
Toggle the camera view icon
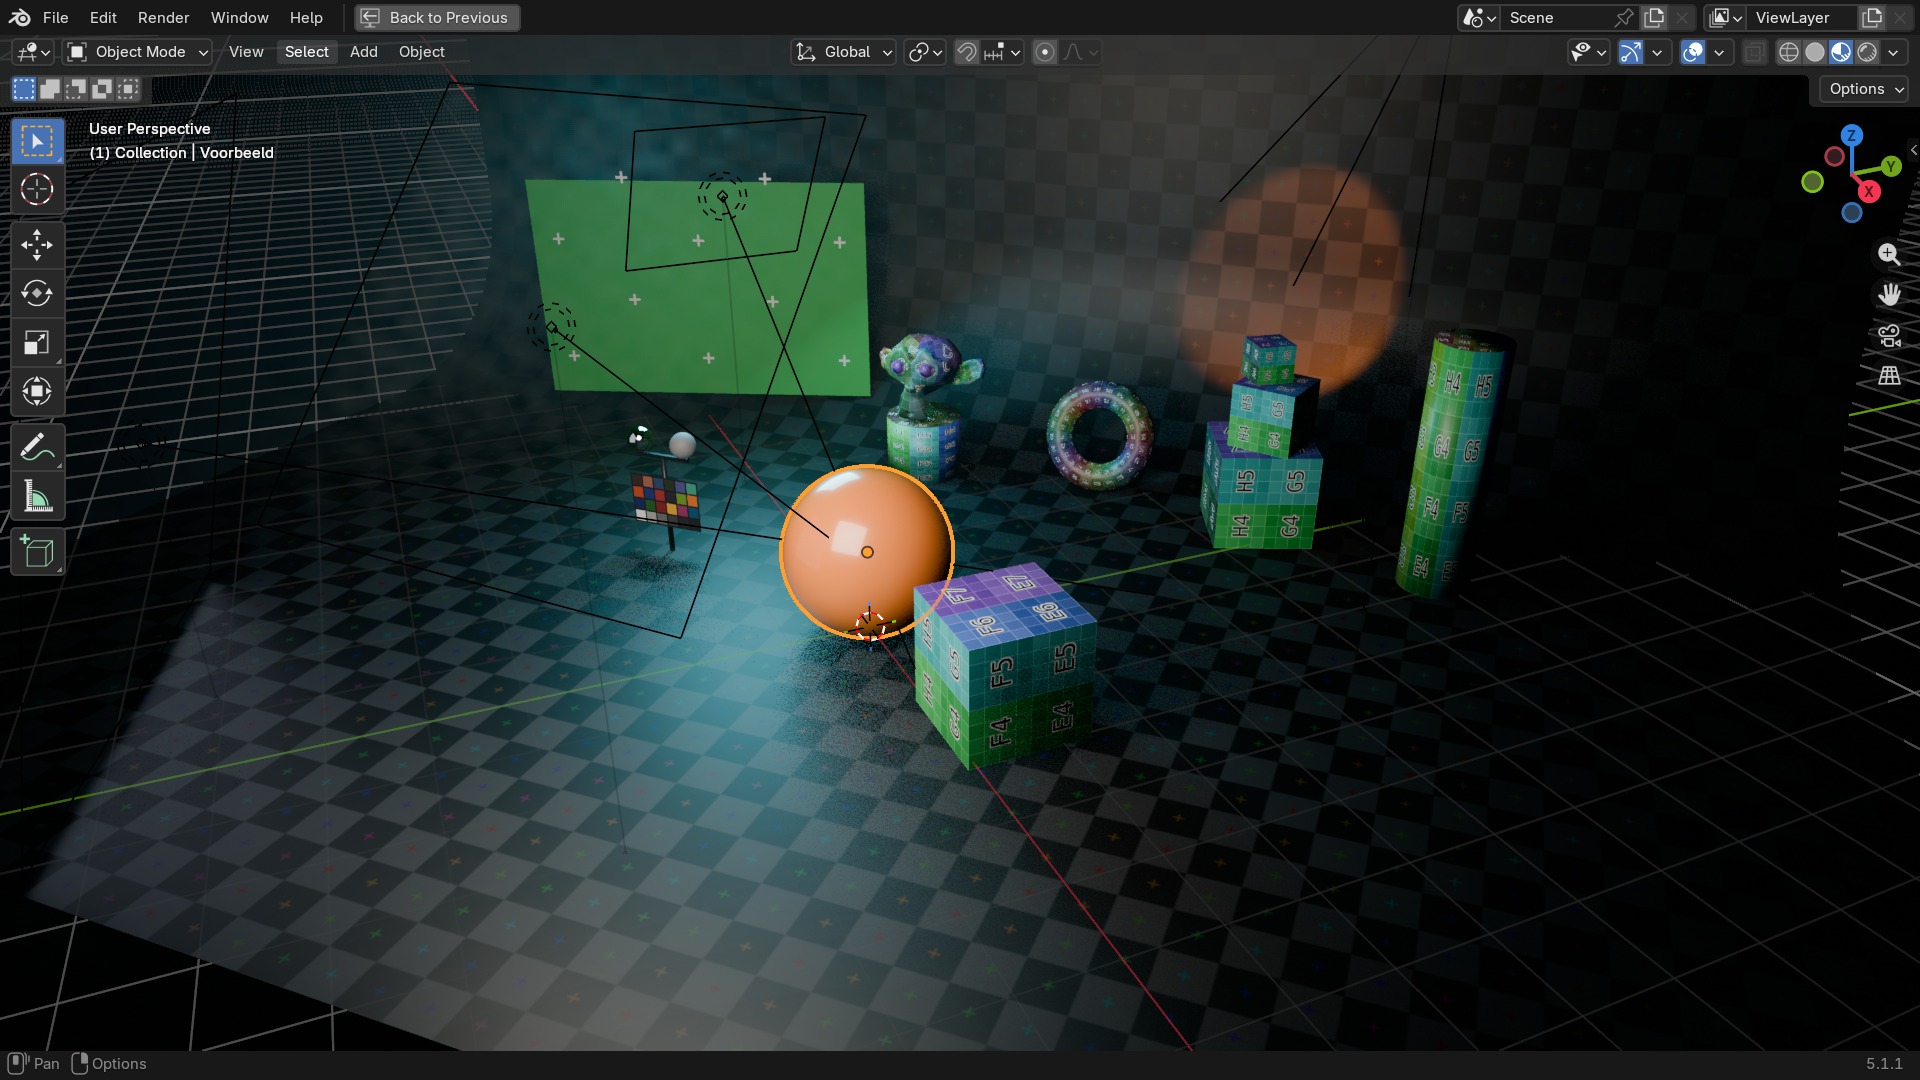1888,336
